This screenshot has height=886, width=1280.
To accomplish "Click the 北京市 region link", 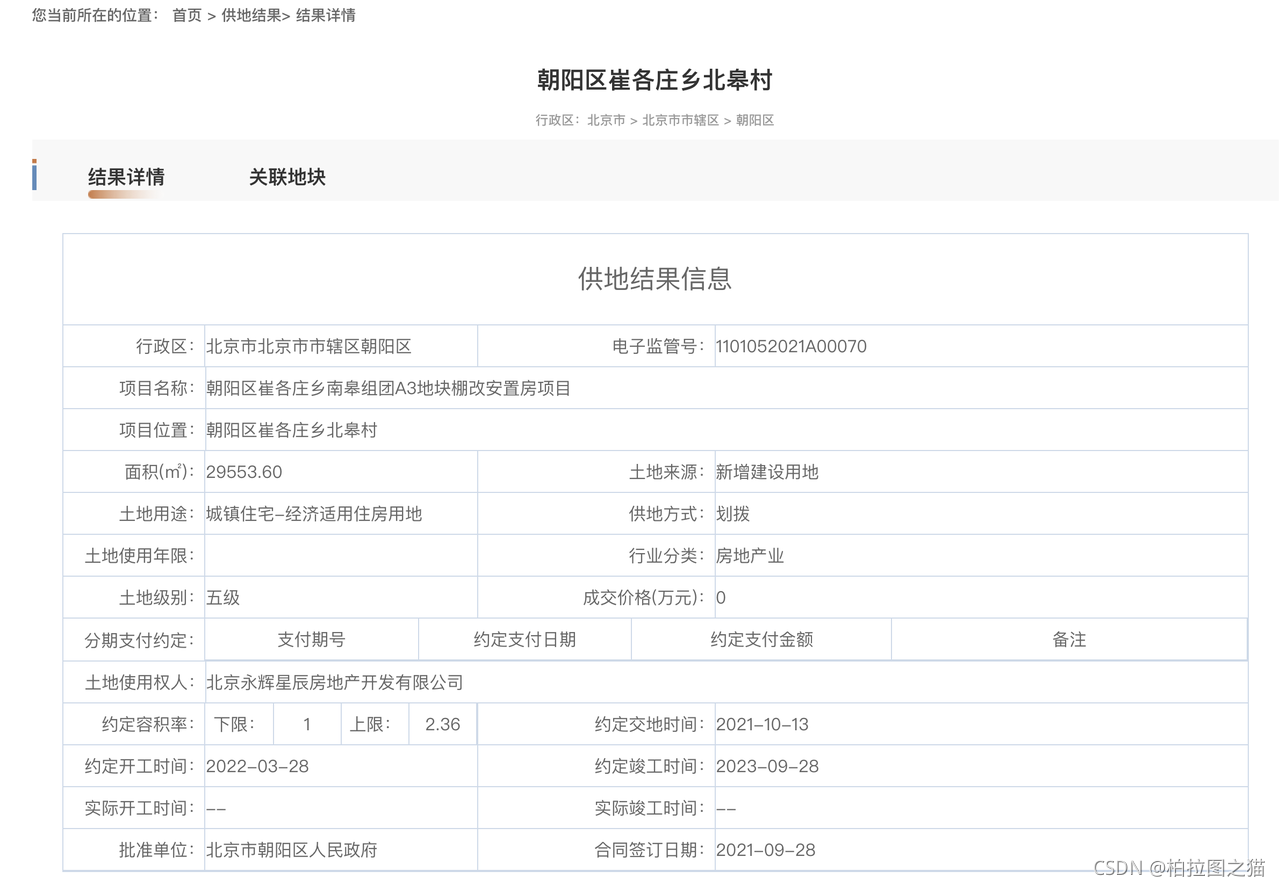I will click(x=604, y=119).
